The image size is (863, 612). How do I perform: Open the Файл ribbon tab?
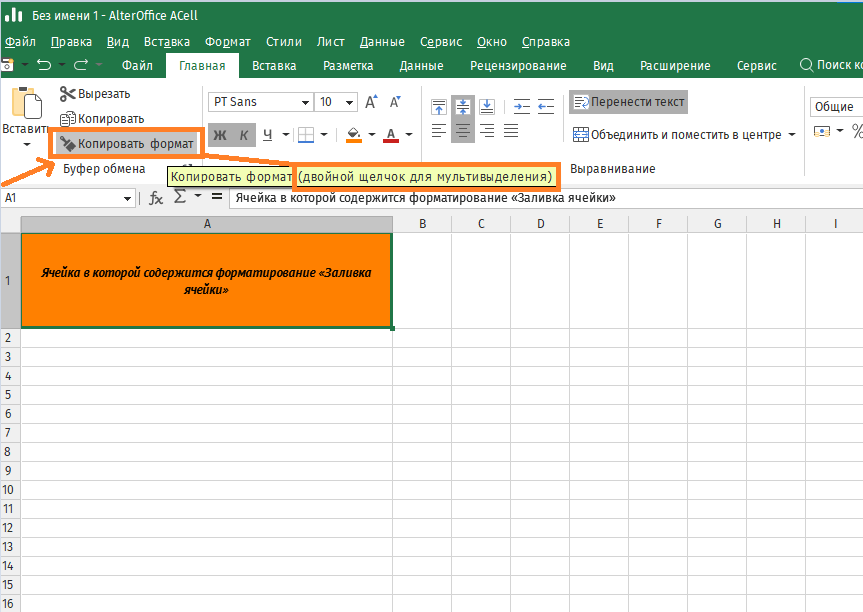[x=137, y=66]
